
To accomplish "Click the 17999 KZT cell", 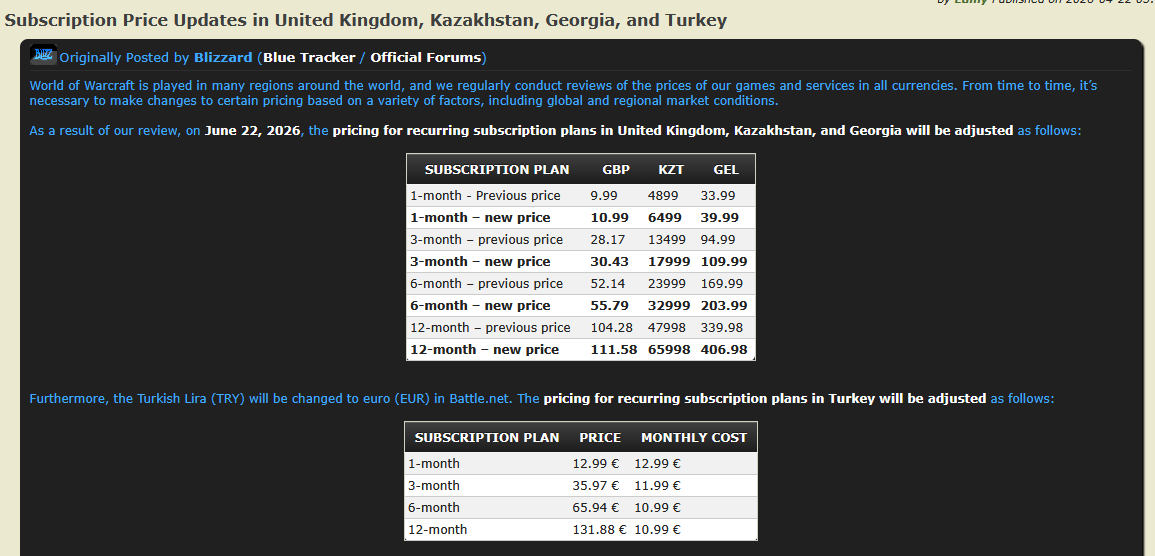I will coord(669,262).
